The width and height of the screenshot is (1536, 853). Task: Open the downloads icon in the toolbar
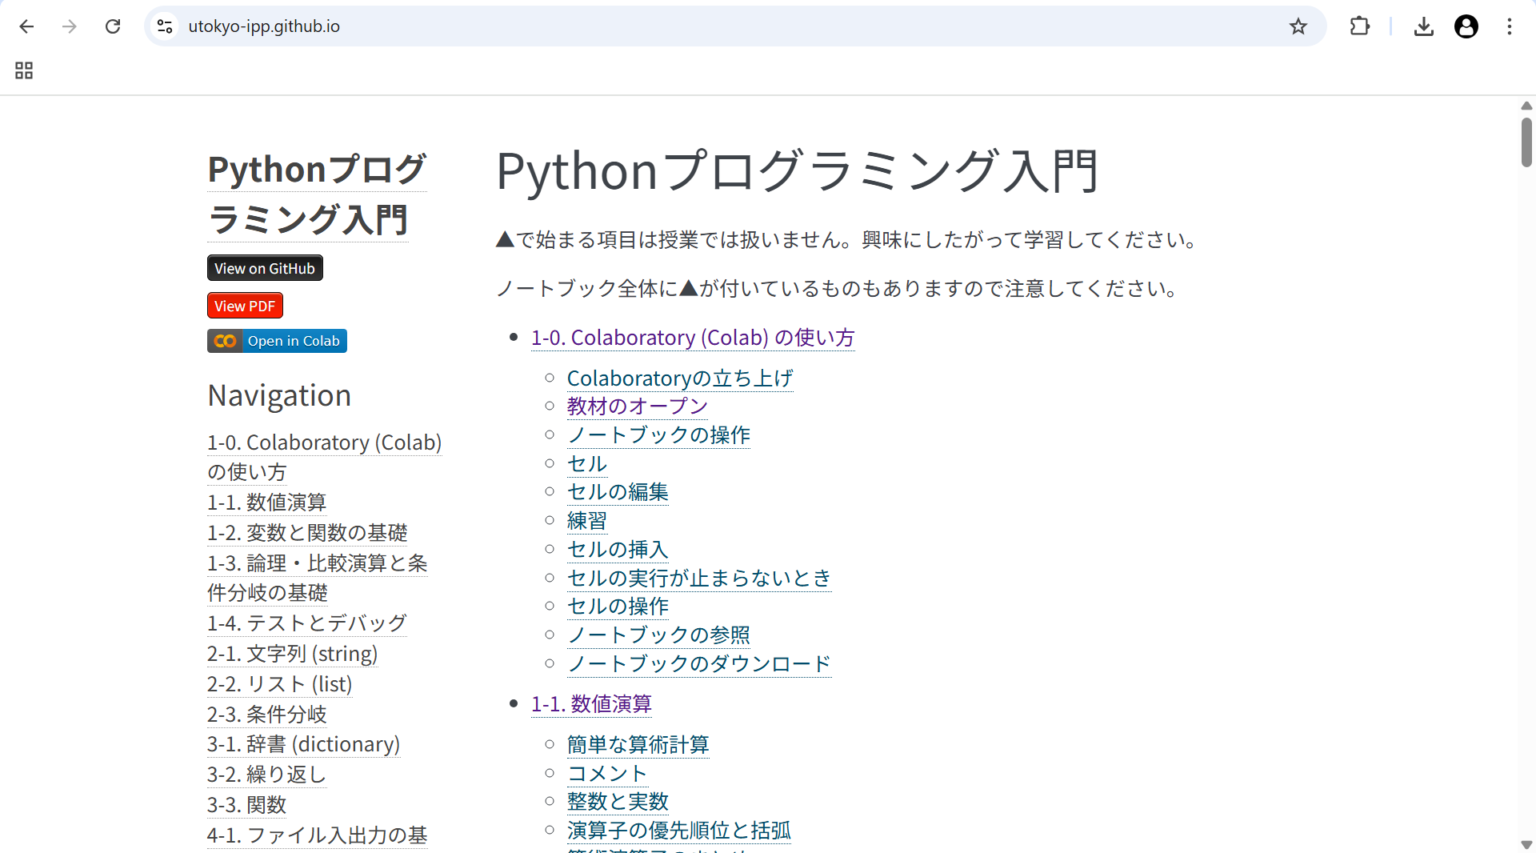tap(1423, 27)
